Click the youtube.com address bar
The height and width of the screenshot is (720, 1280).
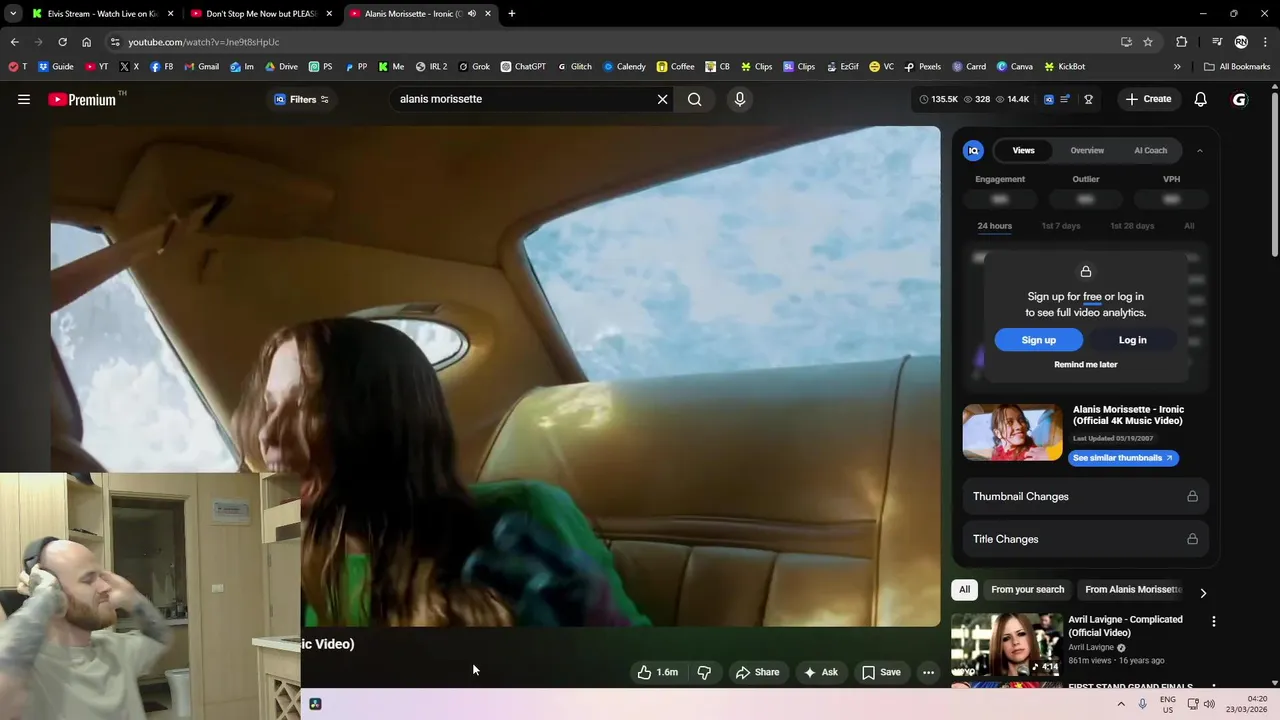[x=610, y=42]
